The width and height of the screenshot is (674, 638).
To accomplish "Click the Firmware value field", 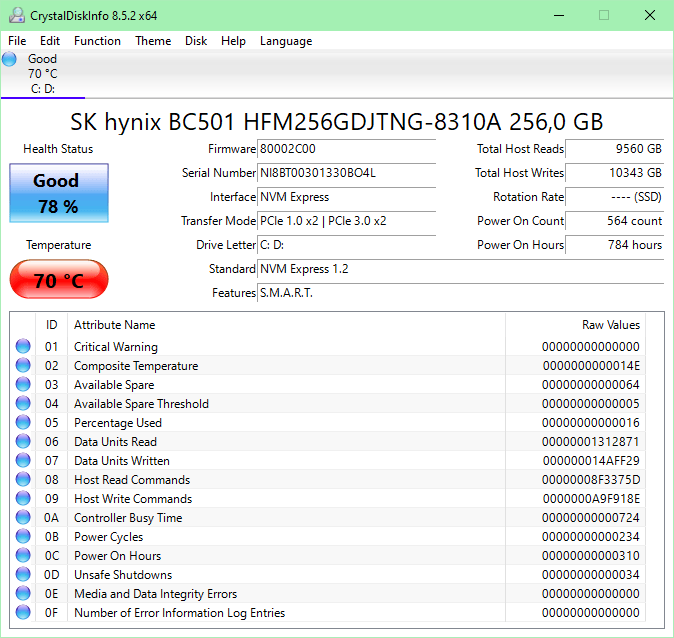I will coord(346,149).
